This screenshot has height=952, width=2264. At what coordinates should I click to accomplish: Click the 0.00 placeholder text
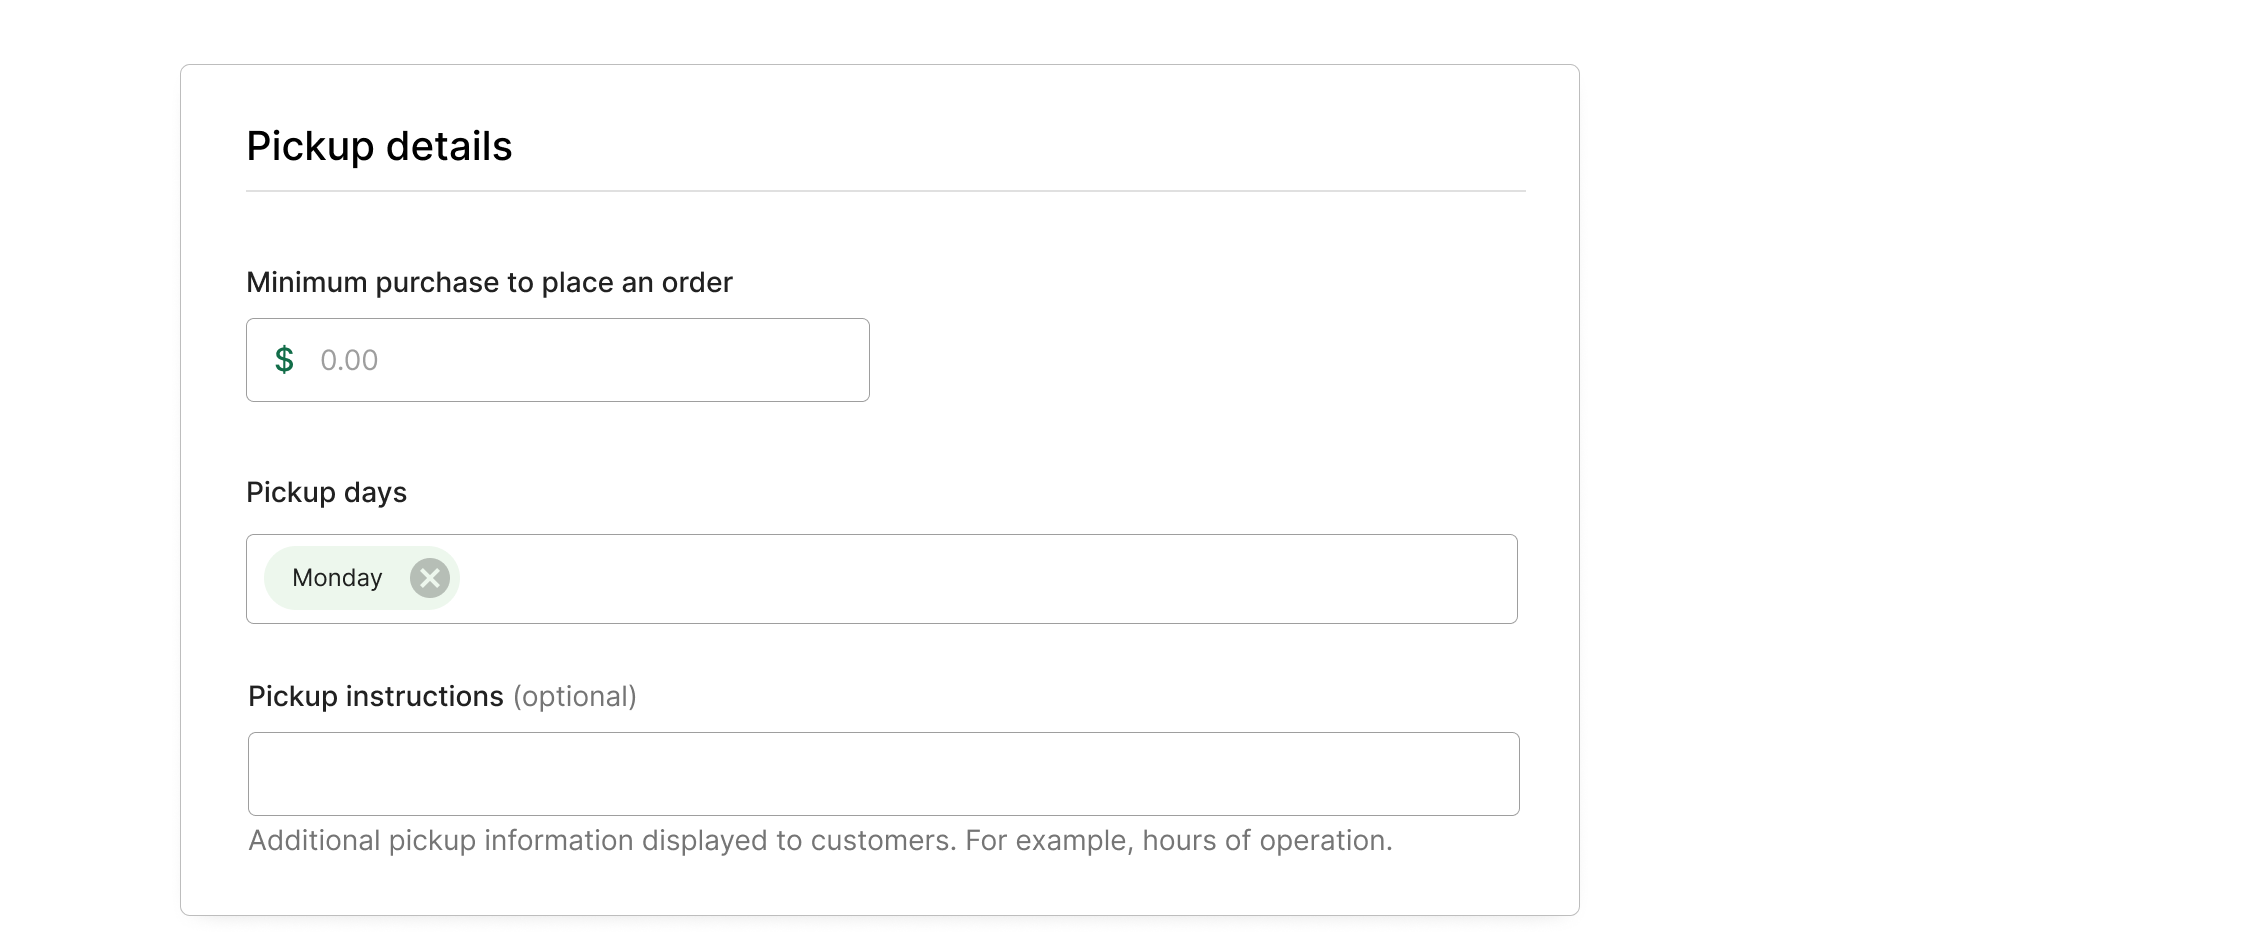[x=349, y=360]
